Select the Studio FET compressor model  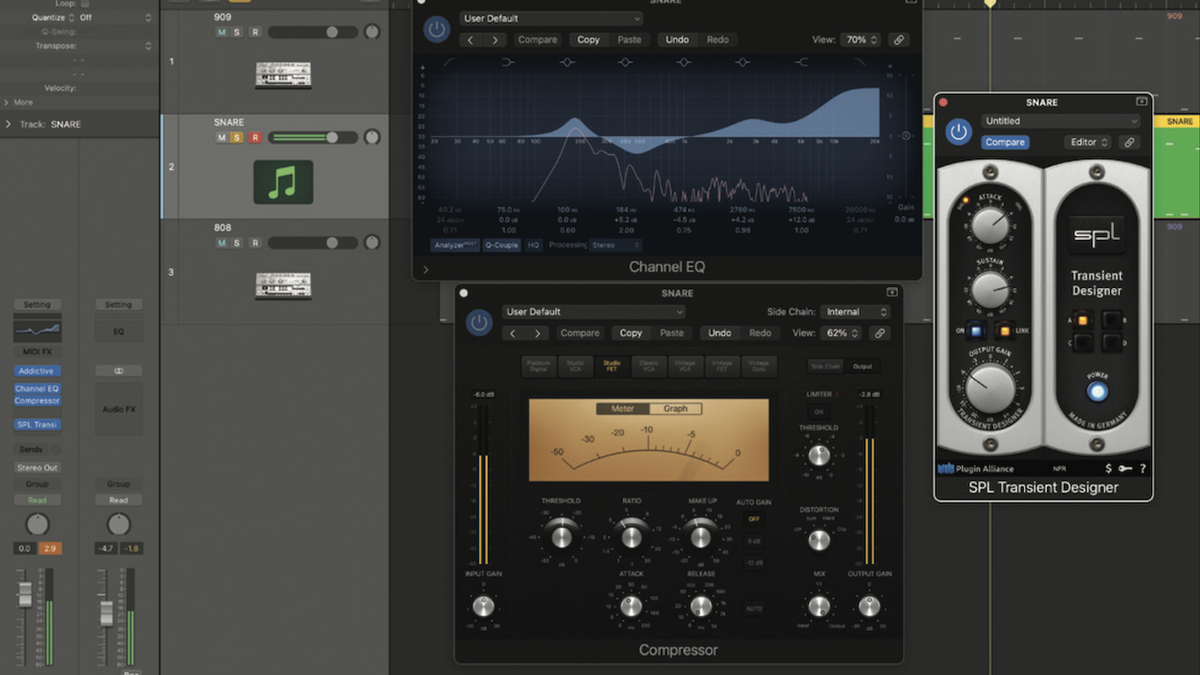coord(611,364)
